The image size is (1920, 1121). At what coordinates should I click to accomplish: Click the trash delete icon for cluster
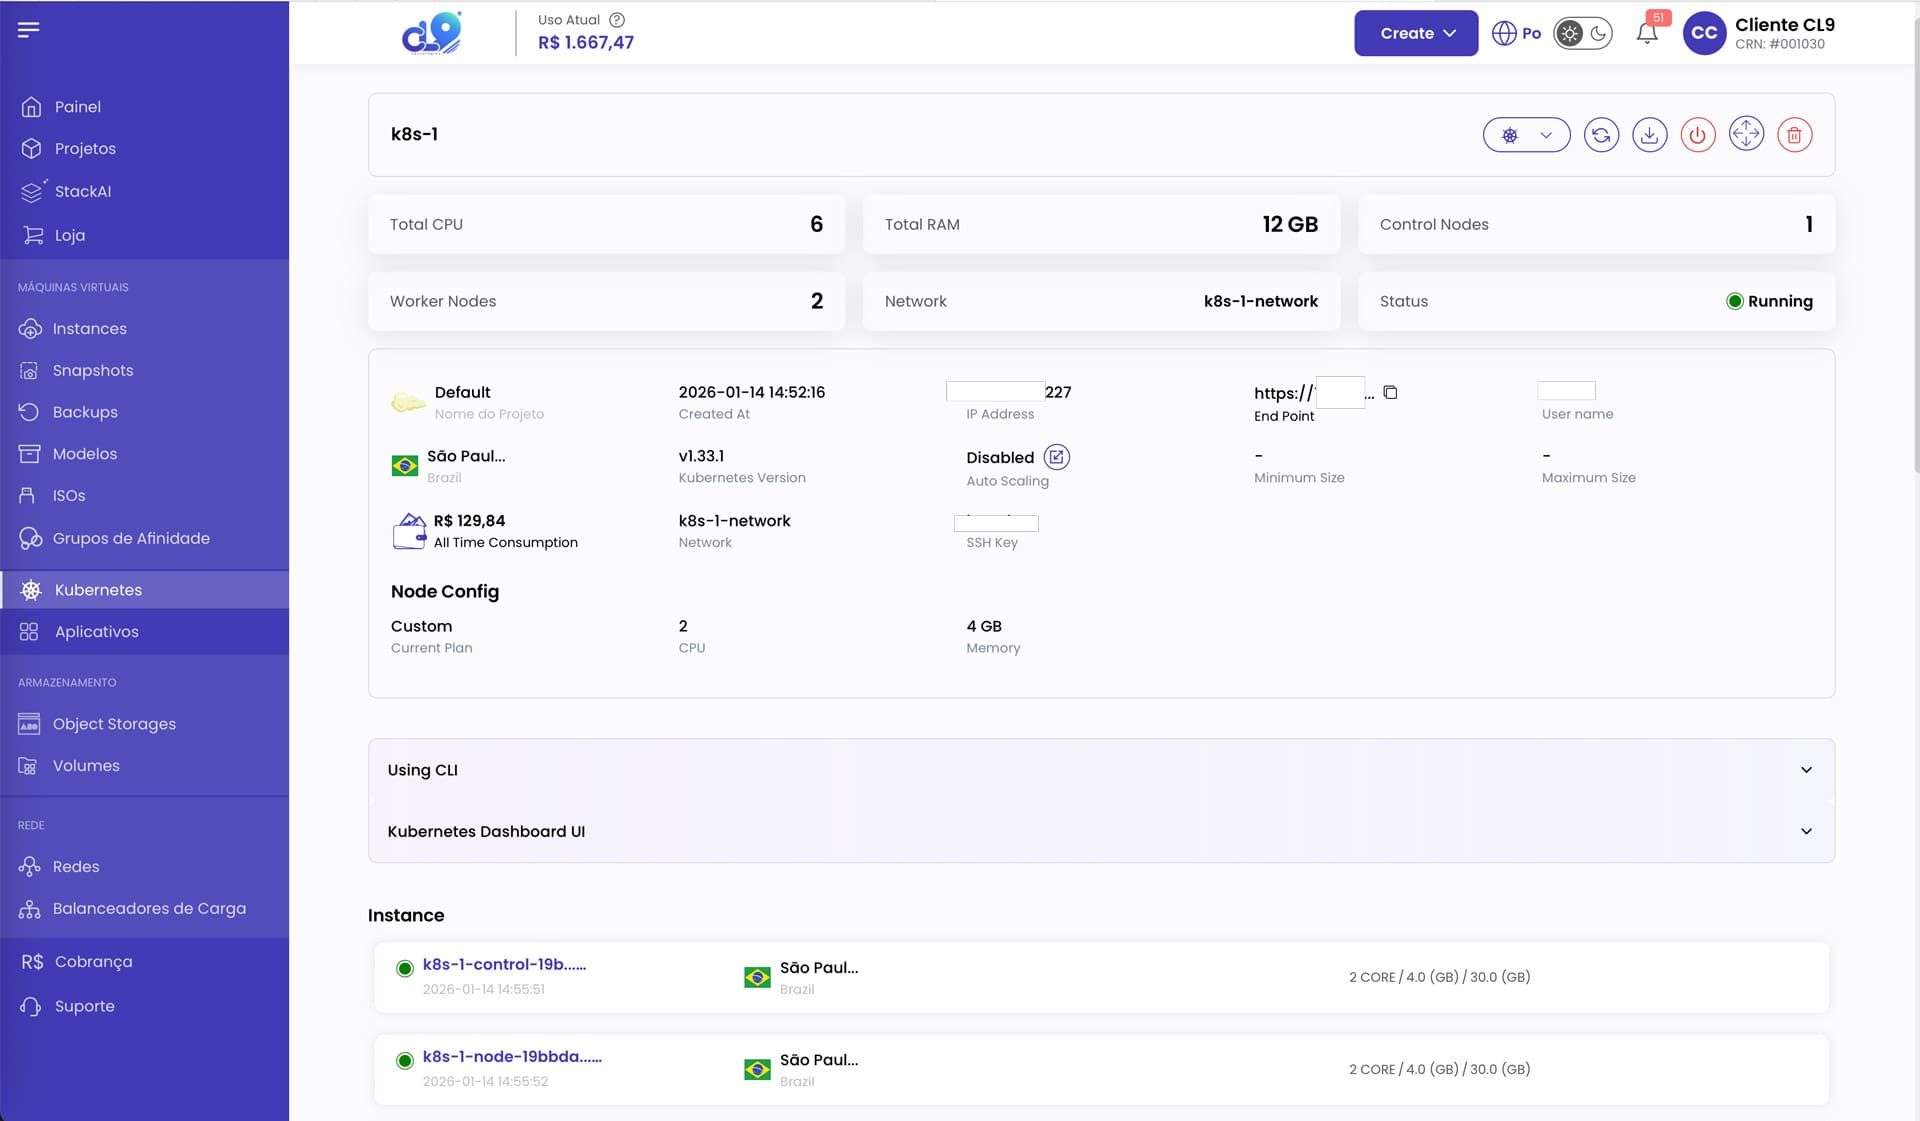(x=1794, y=135)
